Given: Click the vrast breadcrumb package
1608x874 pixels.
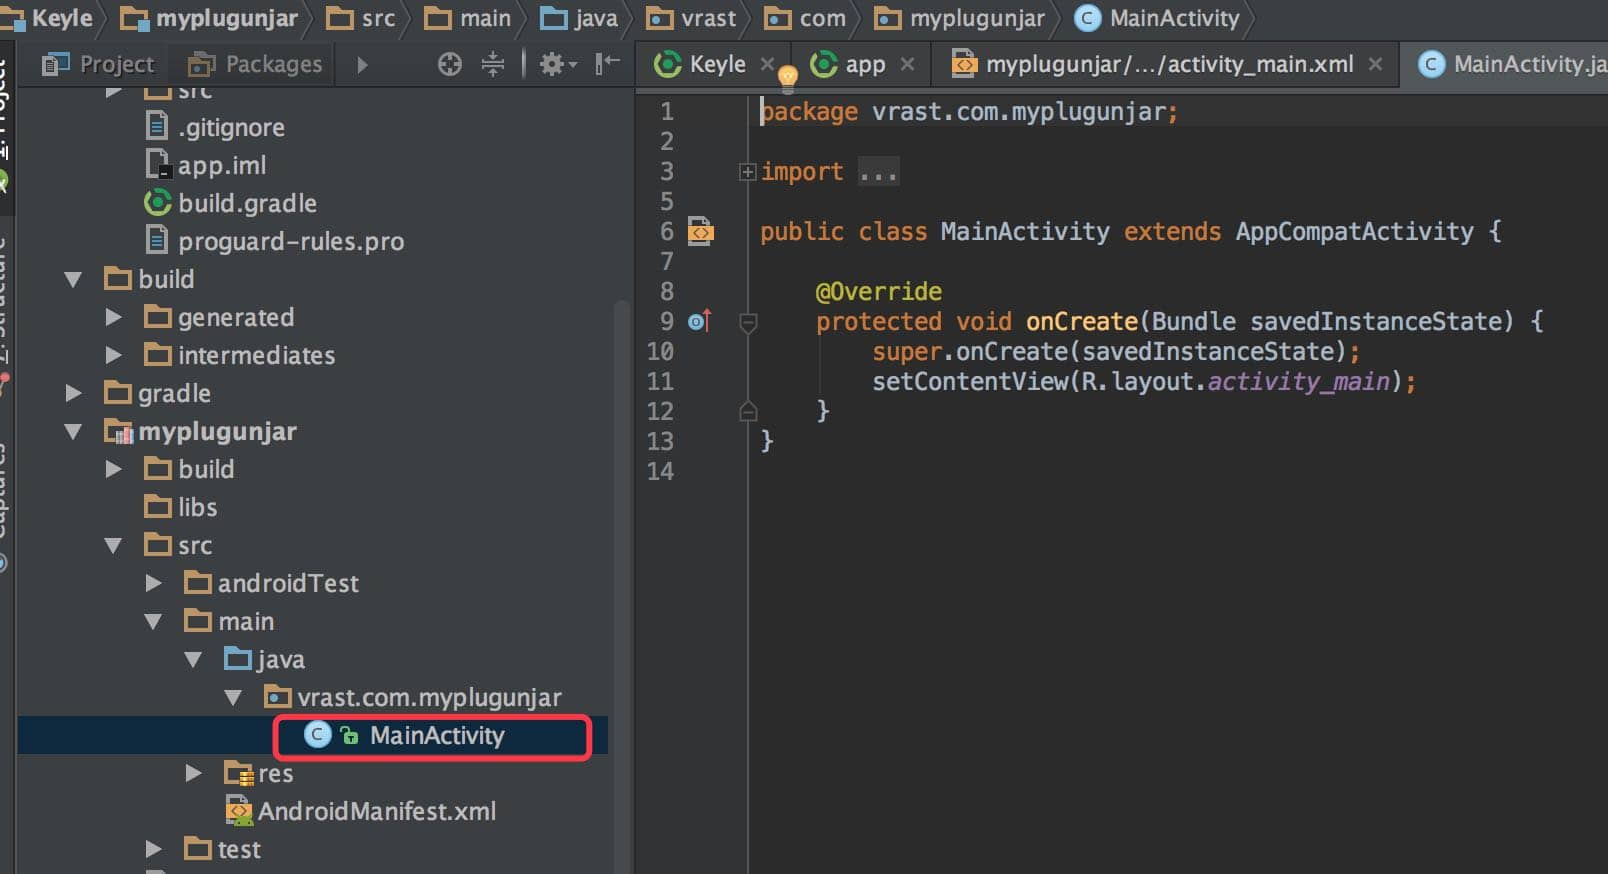Looking at the screenshot, I should tap(692, 18).
